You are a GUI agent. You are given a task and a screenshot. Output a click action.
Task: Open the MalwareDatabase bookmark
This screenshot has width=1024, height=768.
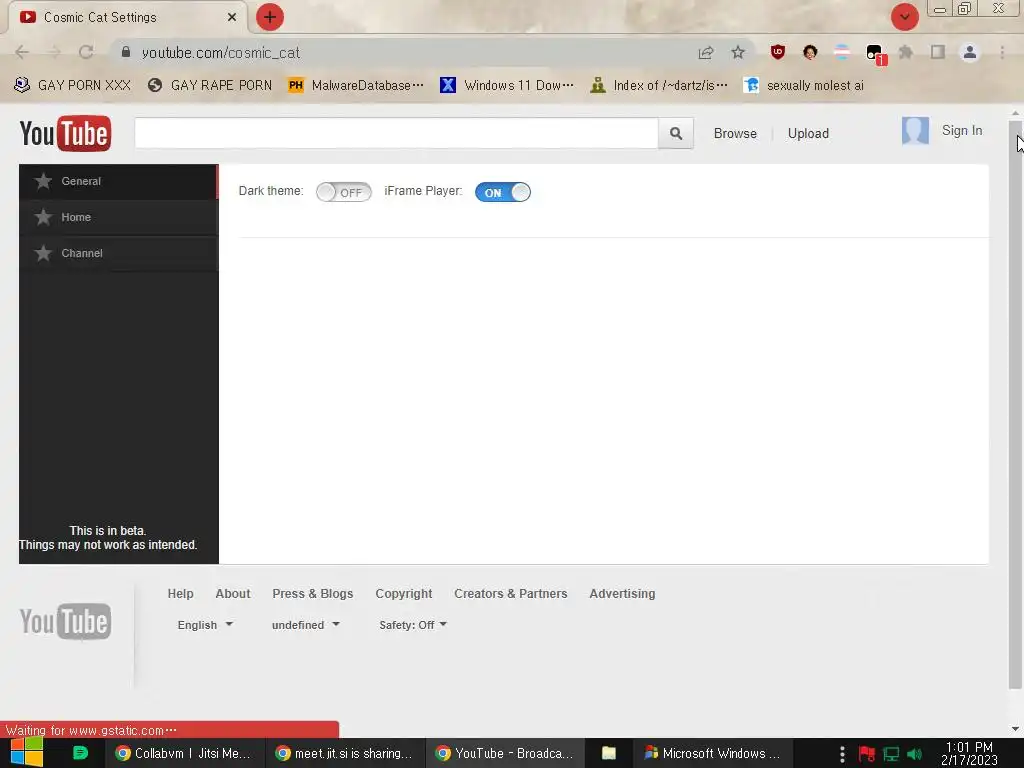(x=356, y=85)
